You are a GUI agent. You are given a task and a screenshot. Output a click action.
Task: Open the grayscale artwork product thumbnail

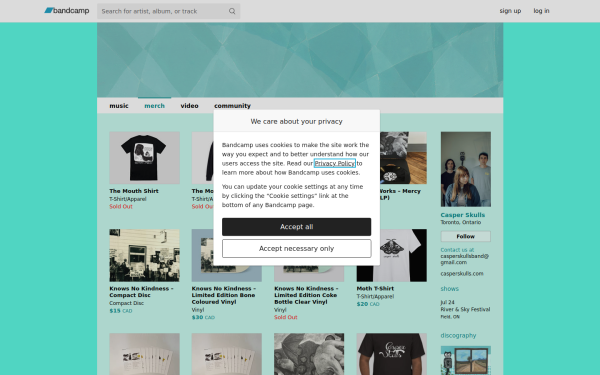click(309, 354)
